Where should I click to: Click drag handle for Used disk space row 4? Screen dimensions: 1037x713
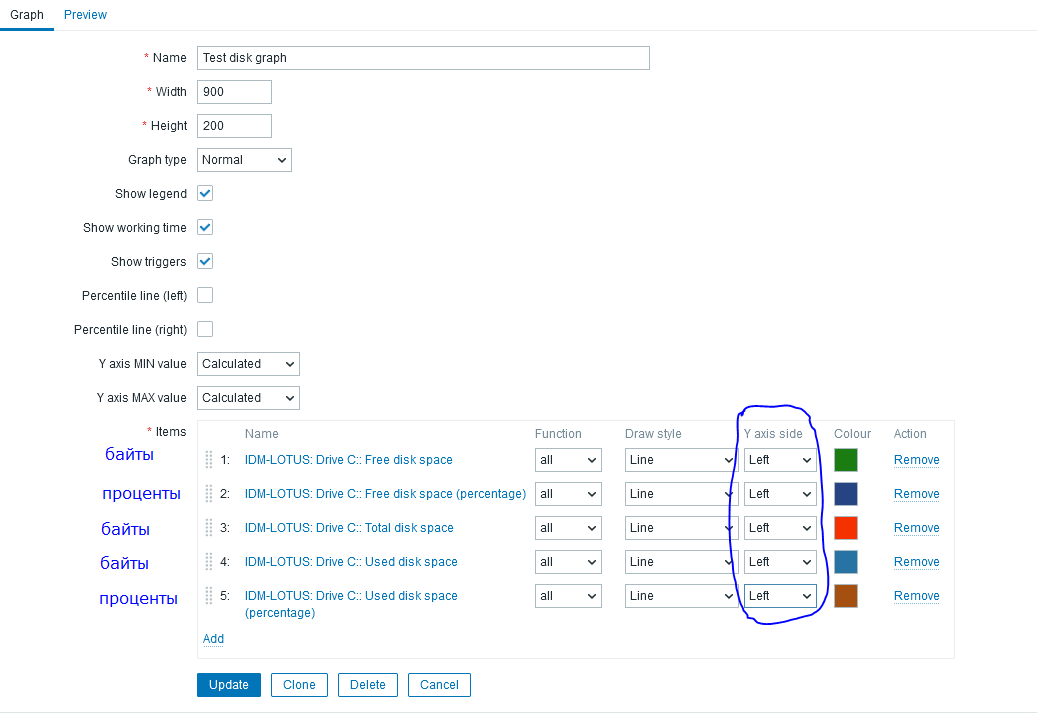coord(209,562)
